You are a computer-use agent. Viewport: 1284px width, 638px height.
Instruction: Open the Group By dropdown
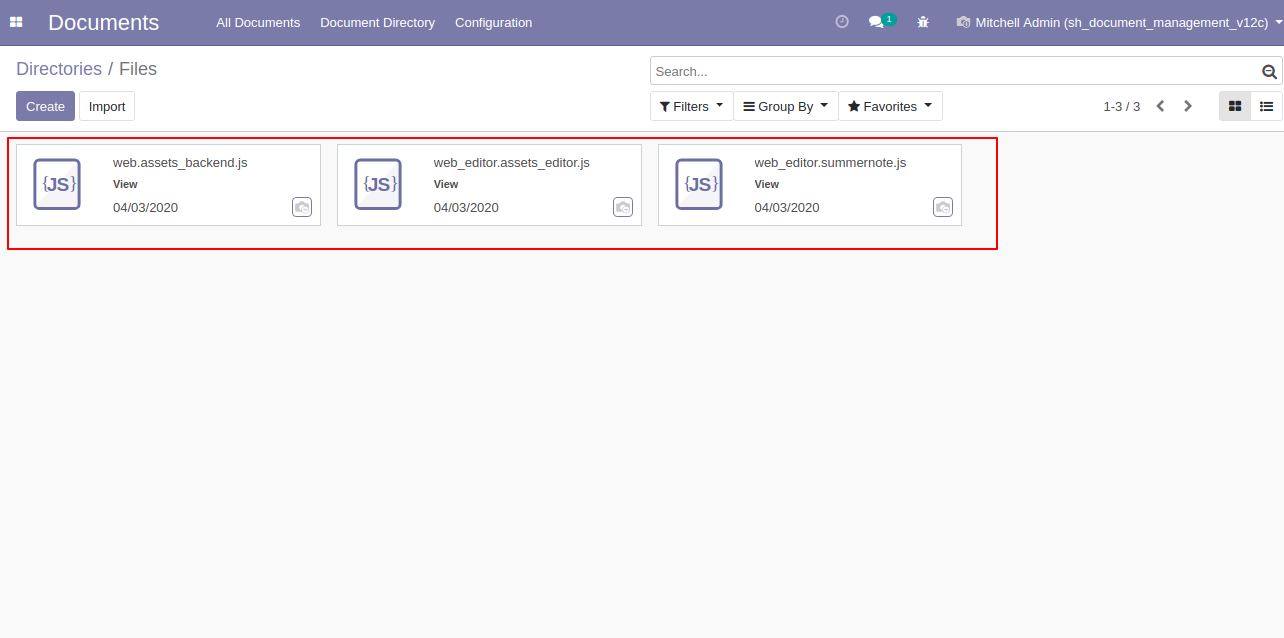click(785, 106)
